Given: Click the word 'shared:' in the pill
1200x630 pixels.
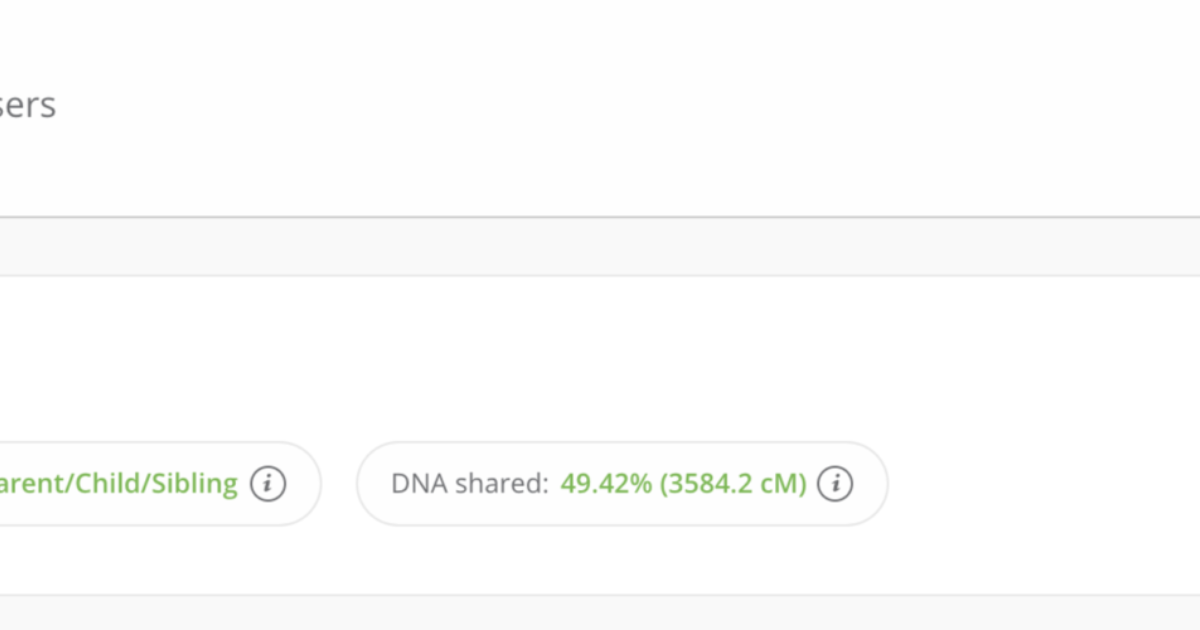Looking at the screenshot, I should click(502, 484).
